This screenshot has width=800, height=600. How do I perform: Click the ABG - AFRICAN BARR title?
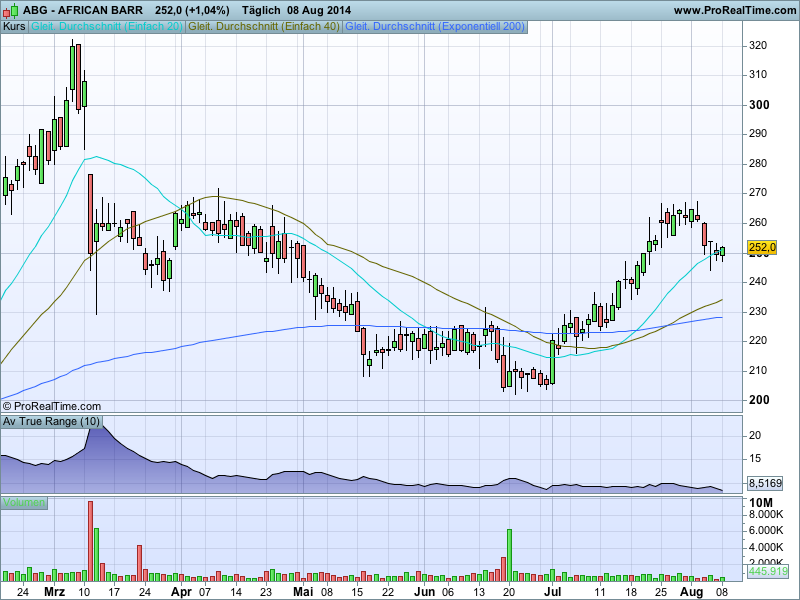pyautogui.click(x=84, y=10)
